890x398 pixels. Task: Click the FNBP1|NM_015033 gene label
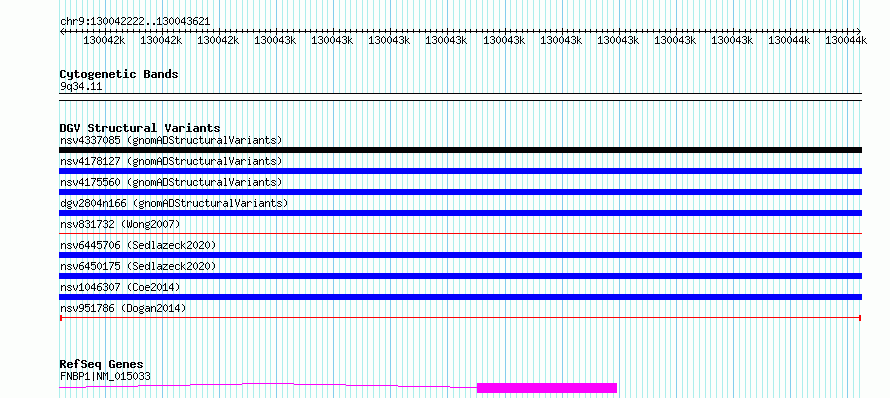coord(105,376)
